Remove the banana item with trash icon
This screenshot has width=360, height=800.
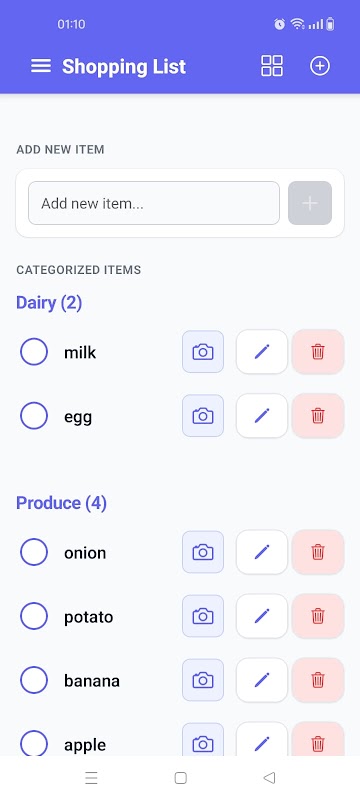[318, 680]
